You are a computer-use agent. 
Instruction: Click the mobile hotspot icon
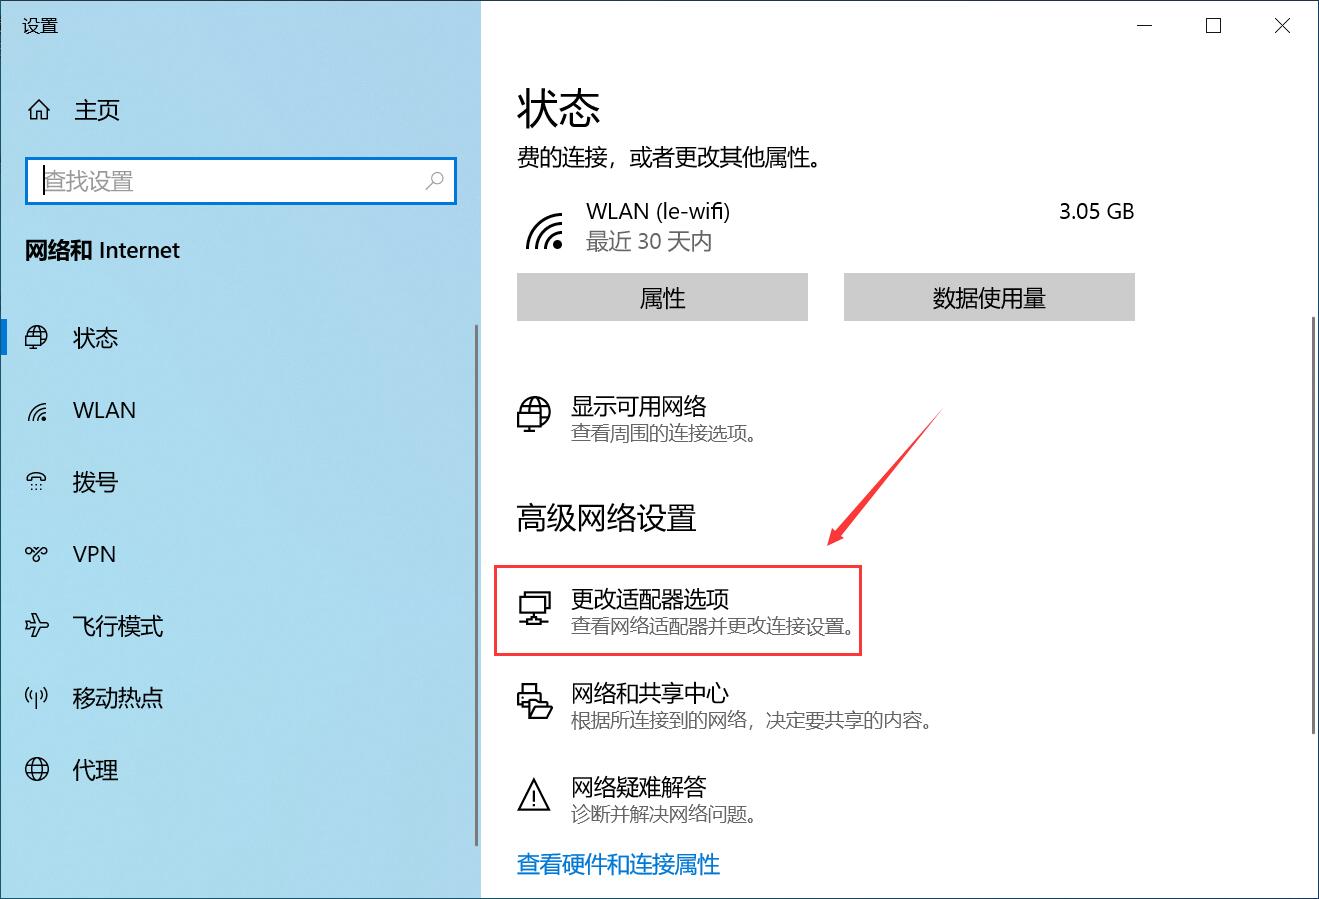coord(37,698)
